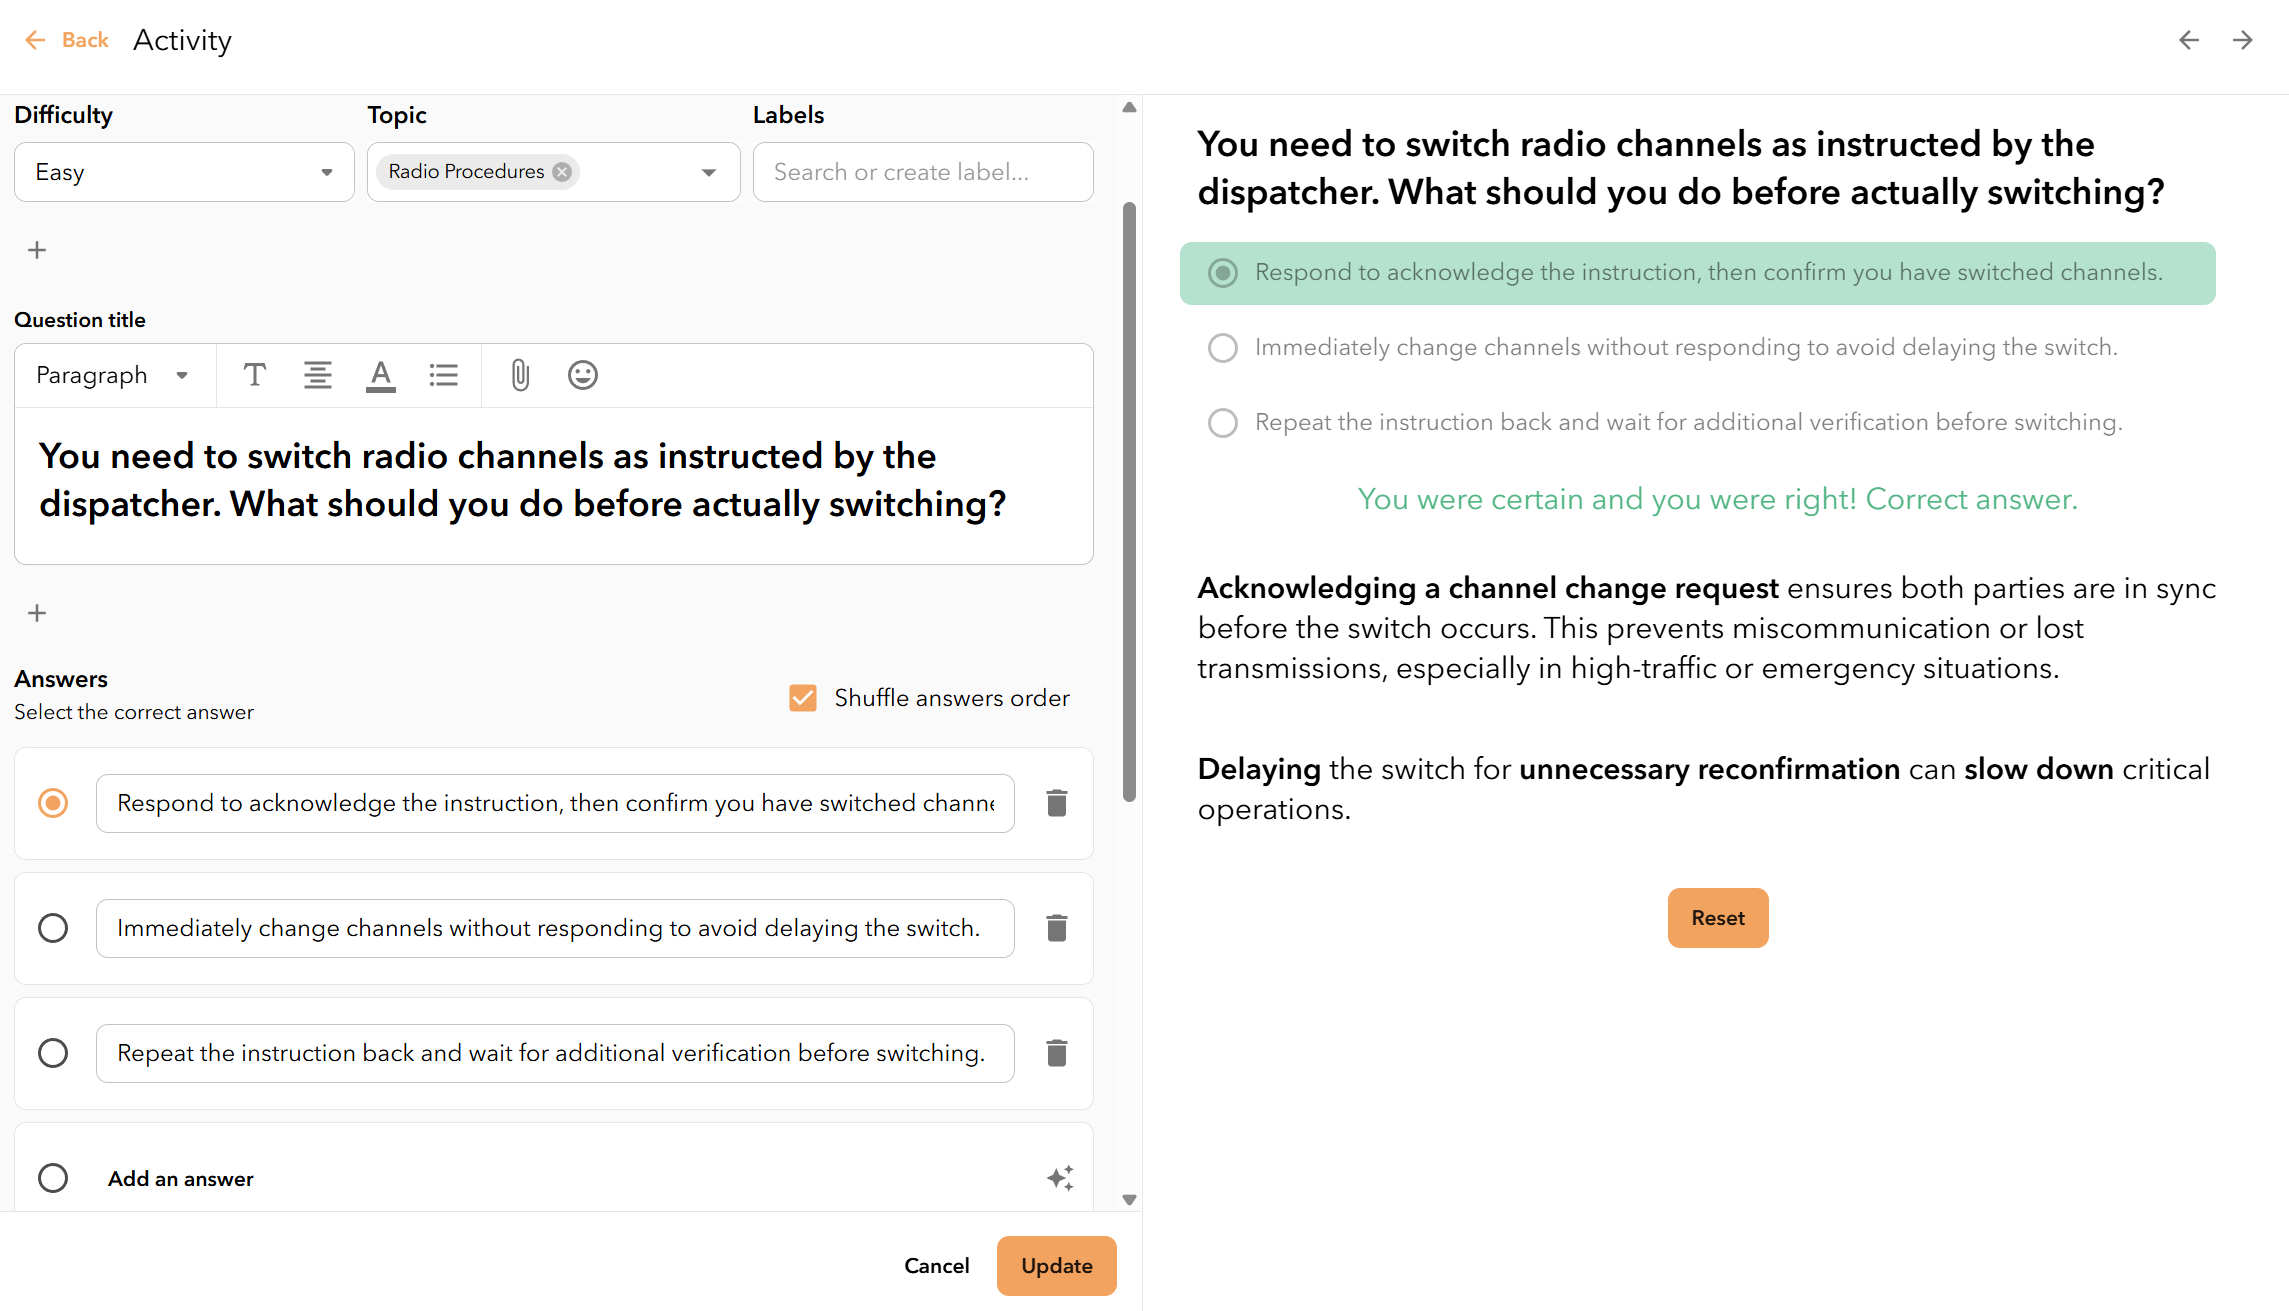Image resolution: width=2289 pixels, height=1311 pixels.
Task: Edit the 'Repeat the instruction back' answer field
Action: [555, 1053]
